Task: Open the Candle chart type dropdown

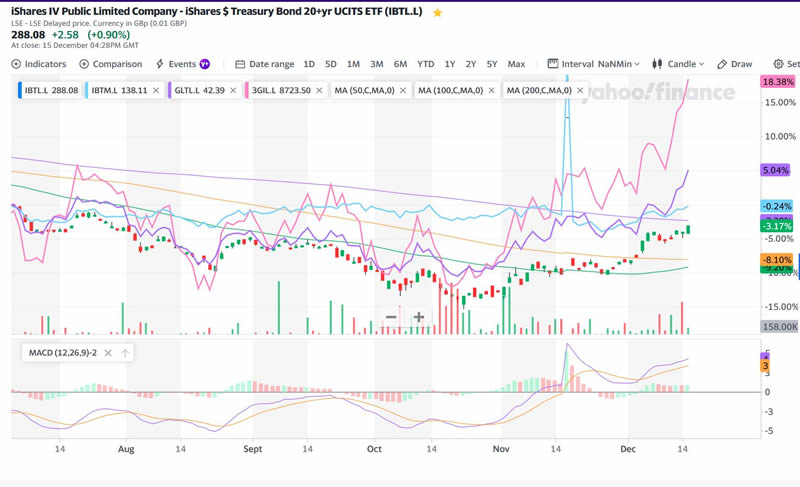Action: (679, 64)
